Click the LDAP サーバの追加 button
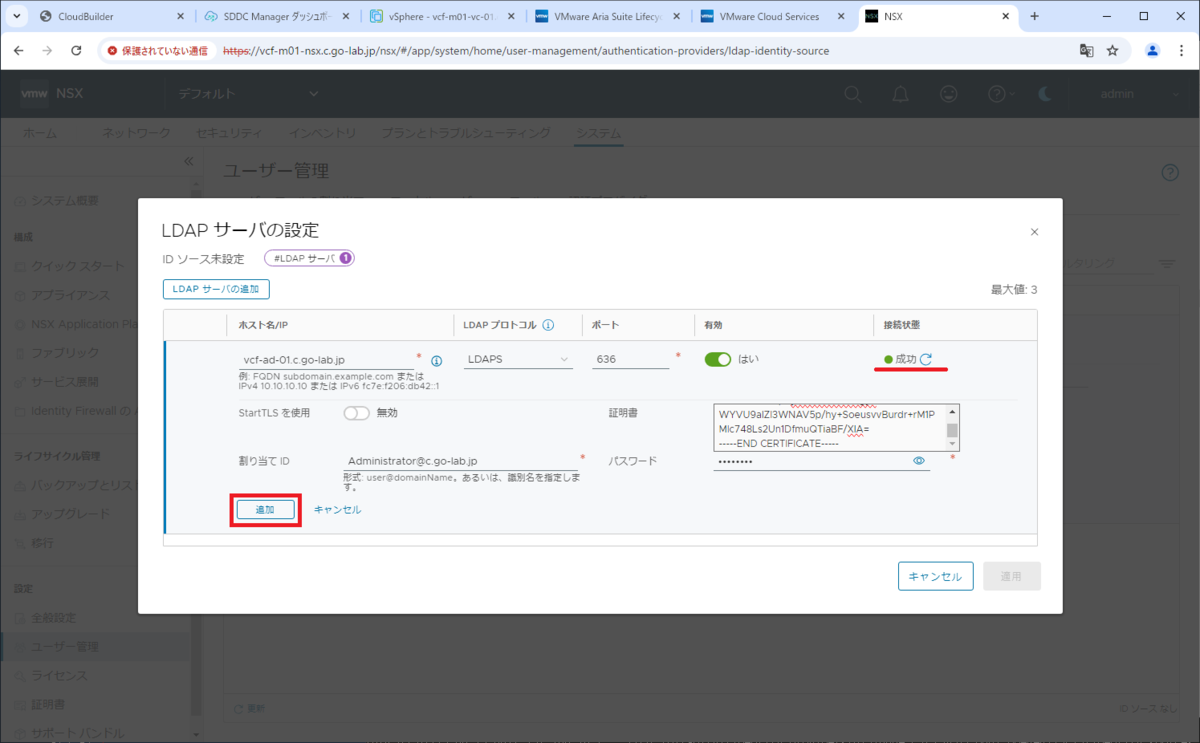1200x743 pixels. (216, 289)
